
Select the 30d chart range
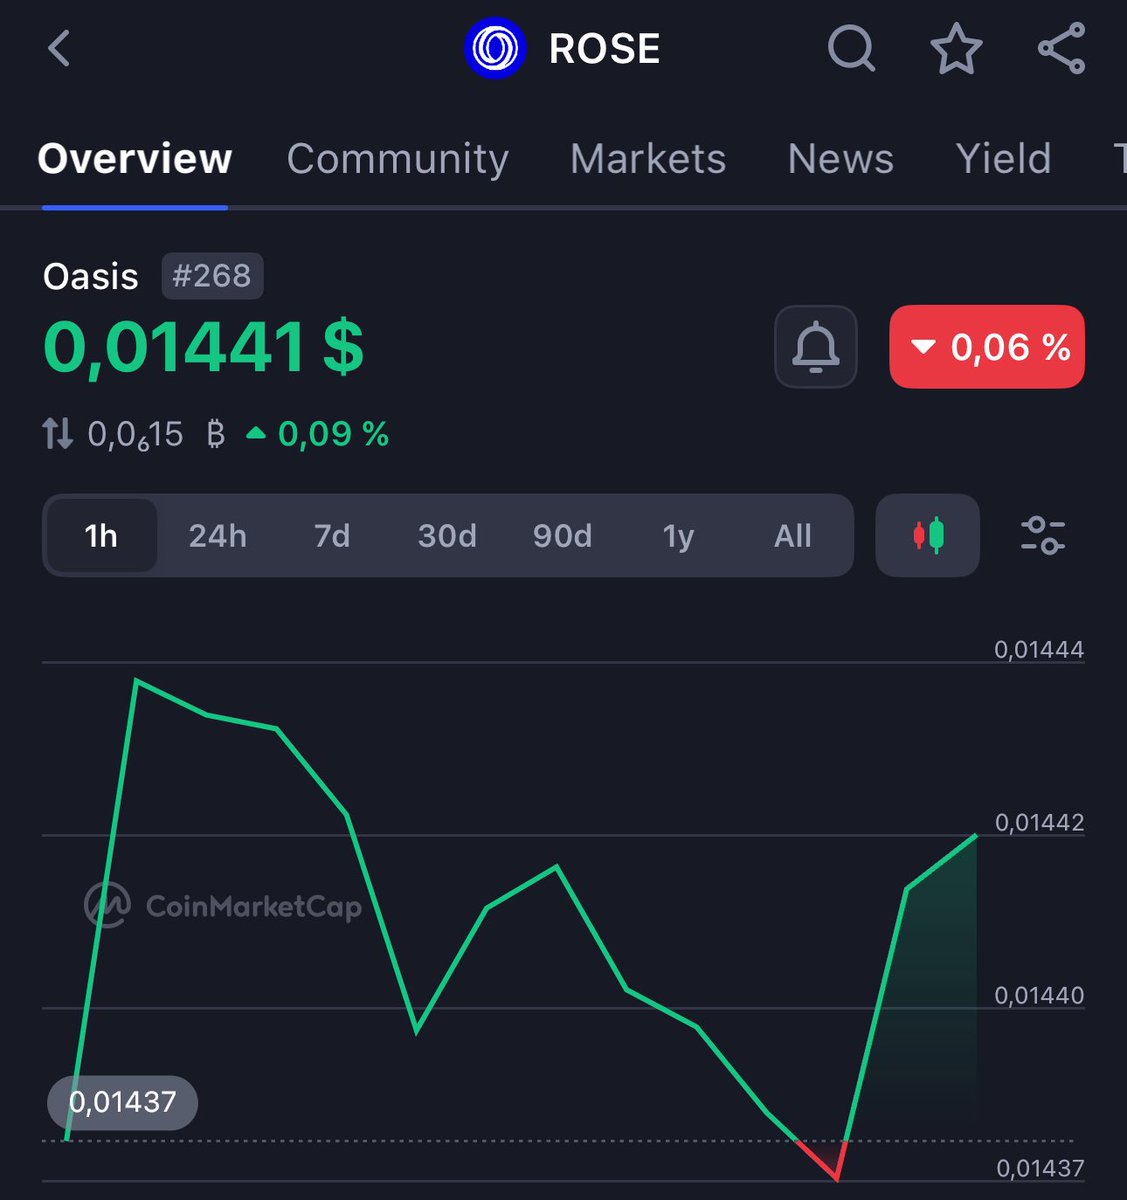(447, 536)
